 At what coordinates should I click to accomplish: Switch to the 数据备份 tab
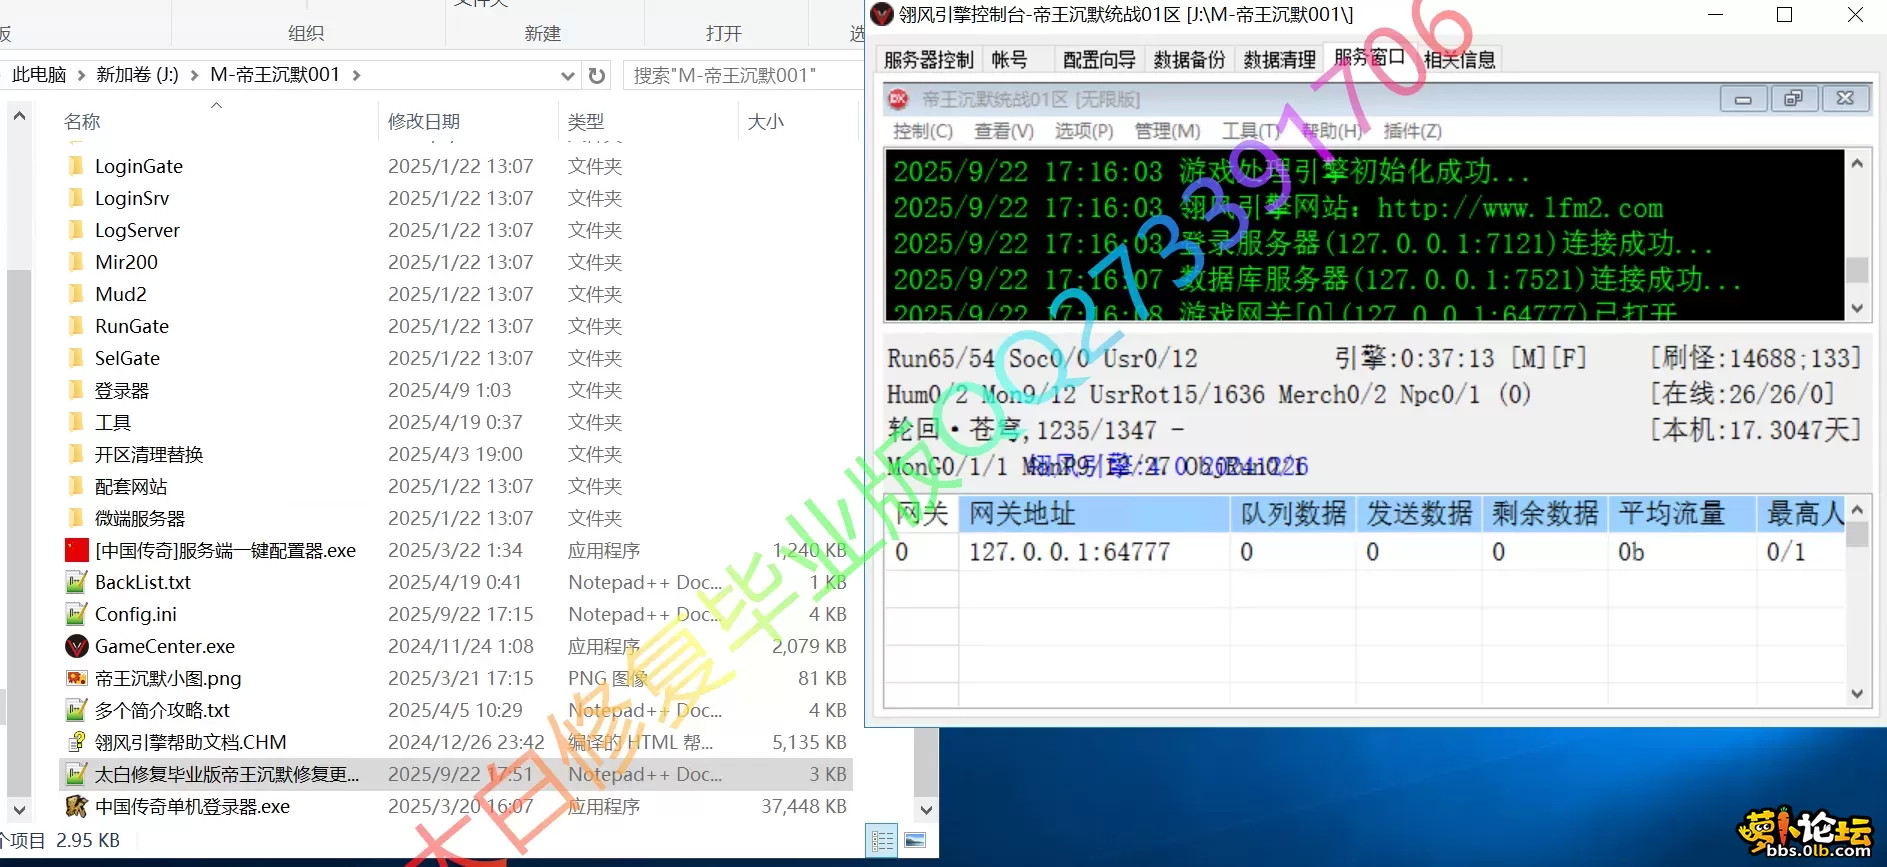point(1189,60)
